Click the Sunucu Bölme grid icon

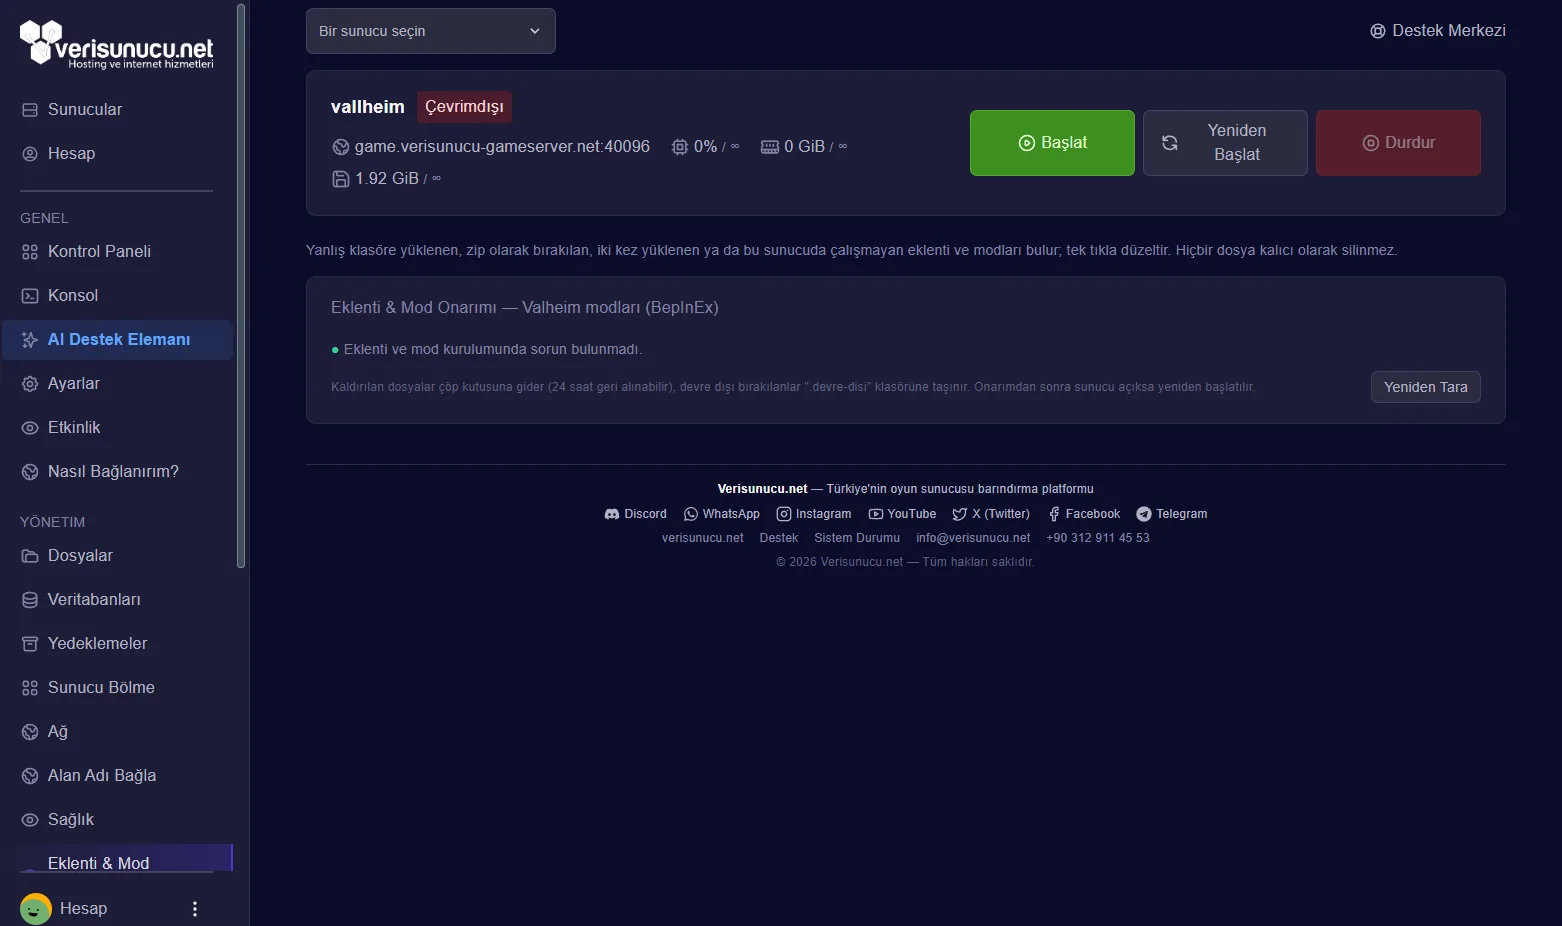[x=30, y=688]
